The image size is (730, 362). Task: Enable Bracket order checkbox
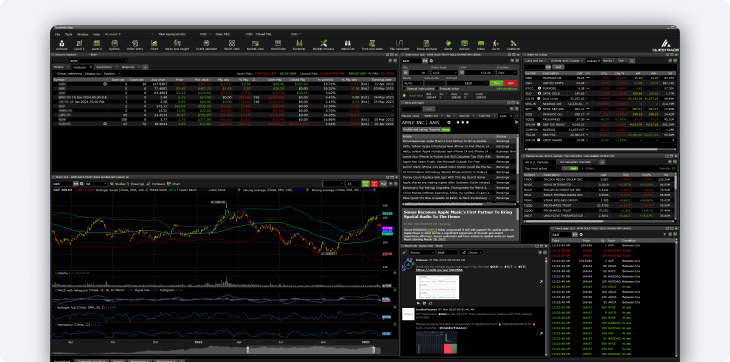[436, 88]
